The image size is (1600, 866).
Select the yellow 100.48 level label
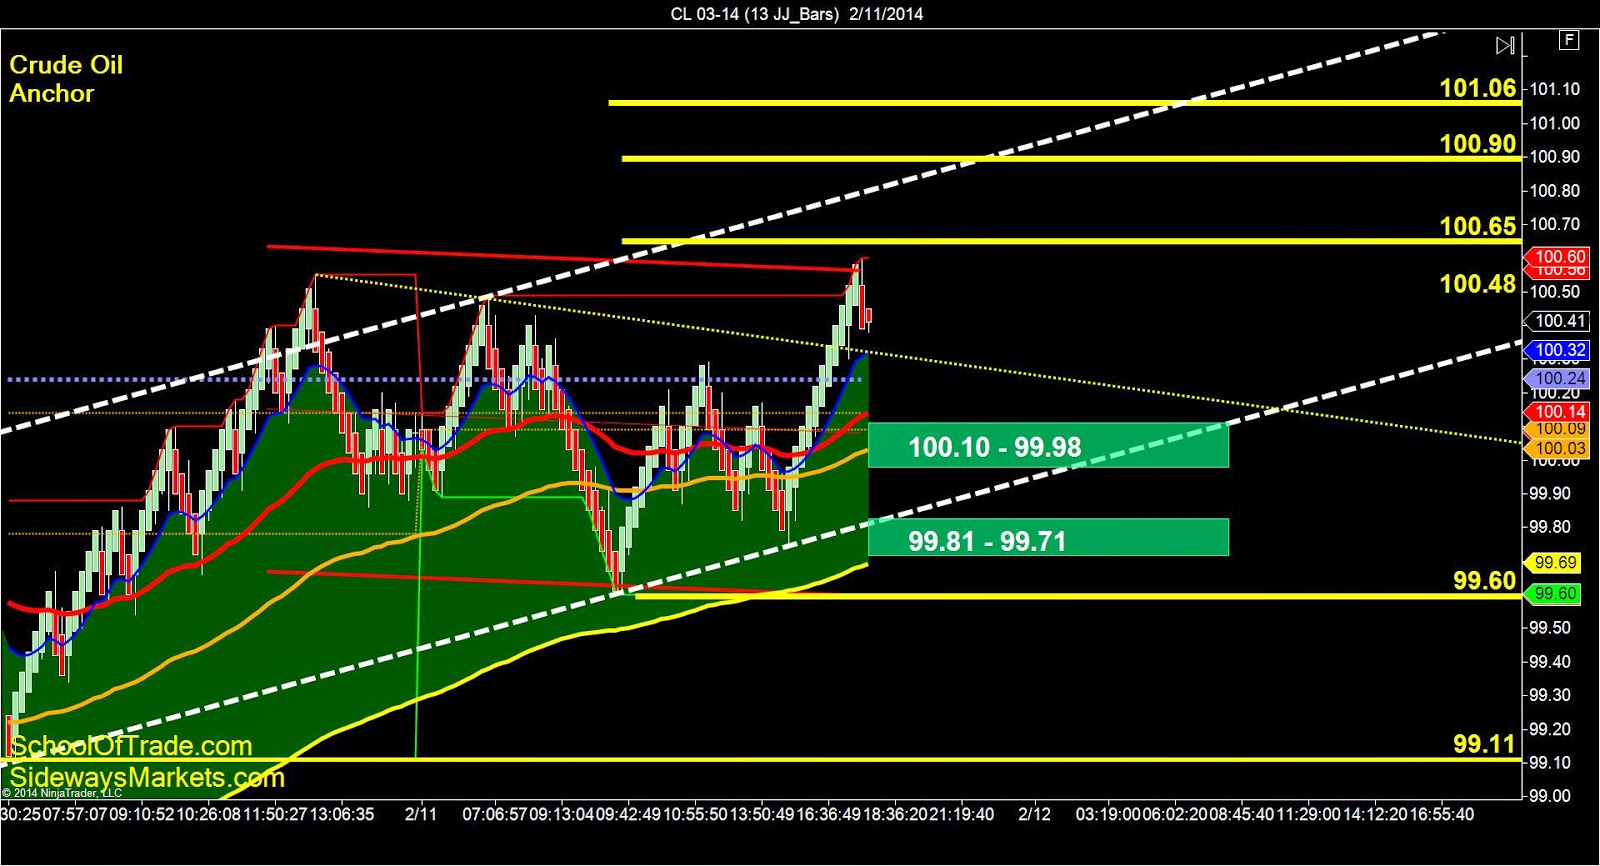(x=1477, y=284)
